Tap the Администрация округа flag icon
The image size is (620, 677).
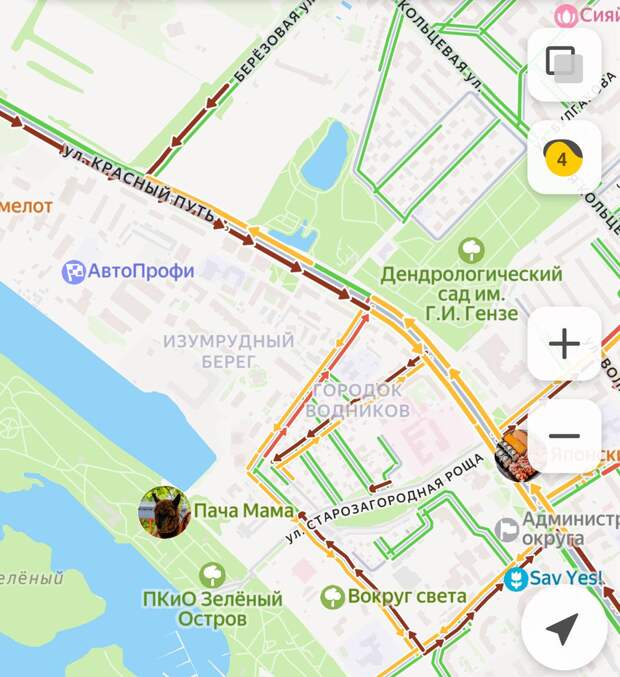tap(506, 530)
